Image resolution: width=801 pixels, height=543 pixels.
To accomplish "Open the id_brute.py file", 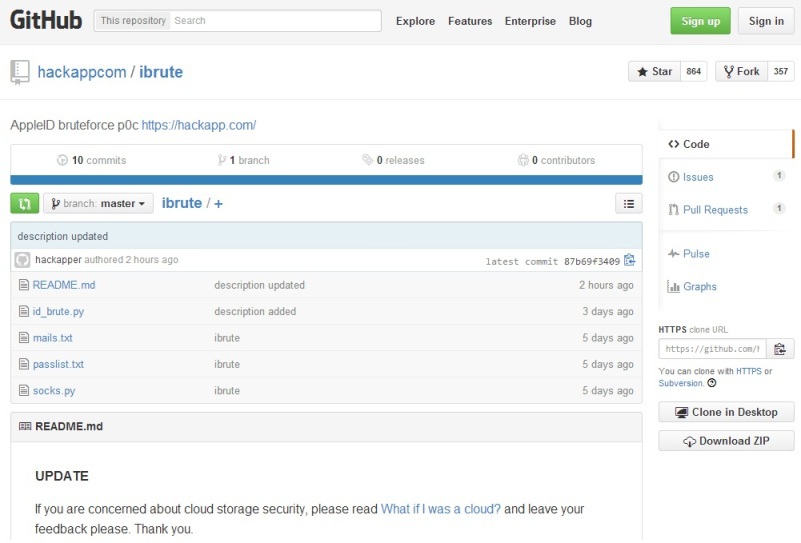I will [x=58, y=312].
